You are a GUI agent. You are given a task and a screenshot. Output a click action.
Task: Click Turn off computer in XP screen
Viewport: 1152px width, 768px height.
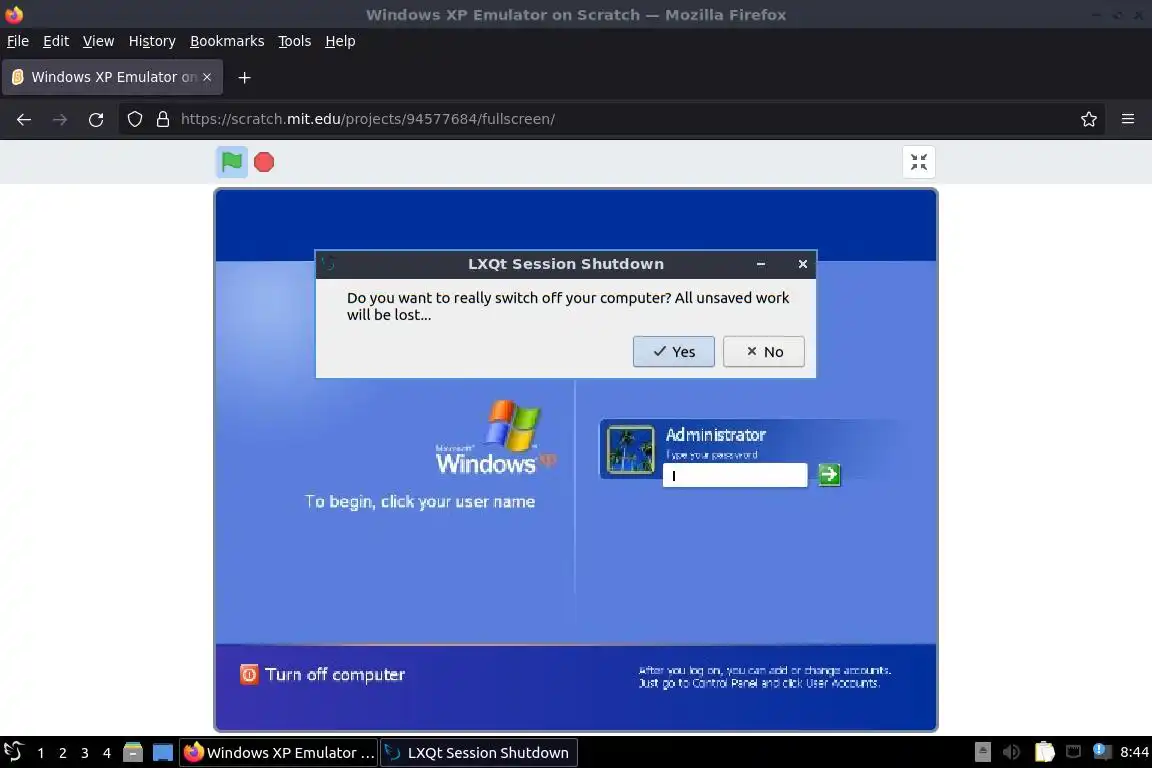point(335,675)
